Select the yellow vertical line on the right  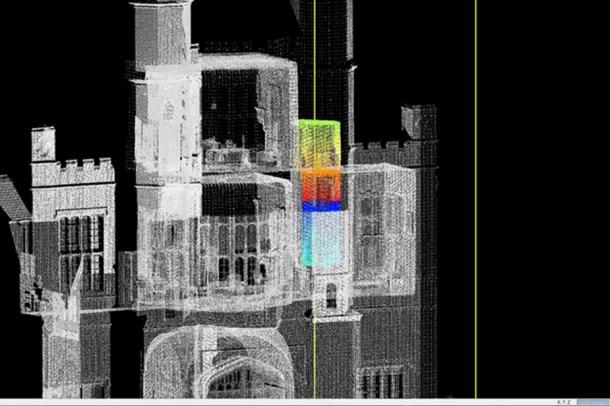[476, 200]
